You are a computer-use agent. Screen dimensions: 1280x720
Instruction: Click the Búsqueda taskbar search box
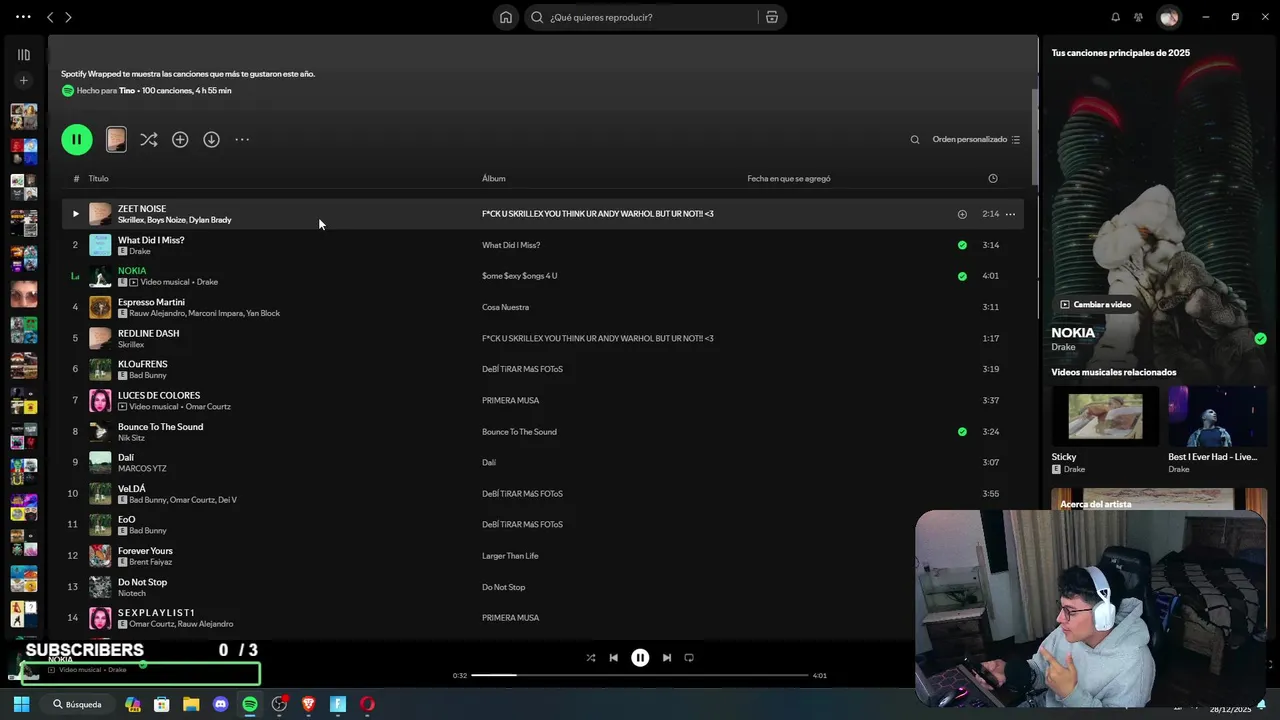tap(79, 704)
